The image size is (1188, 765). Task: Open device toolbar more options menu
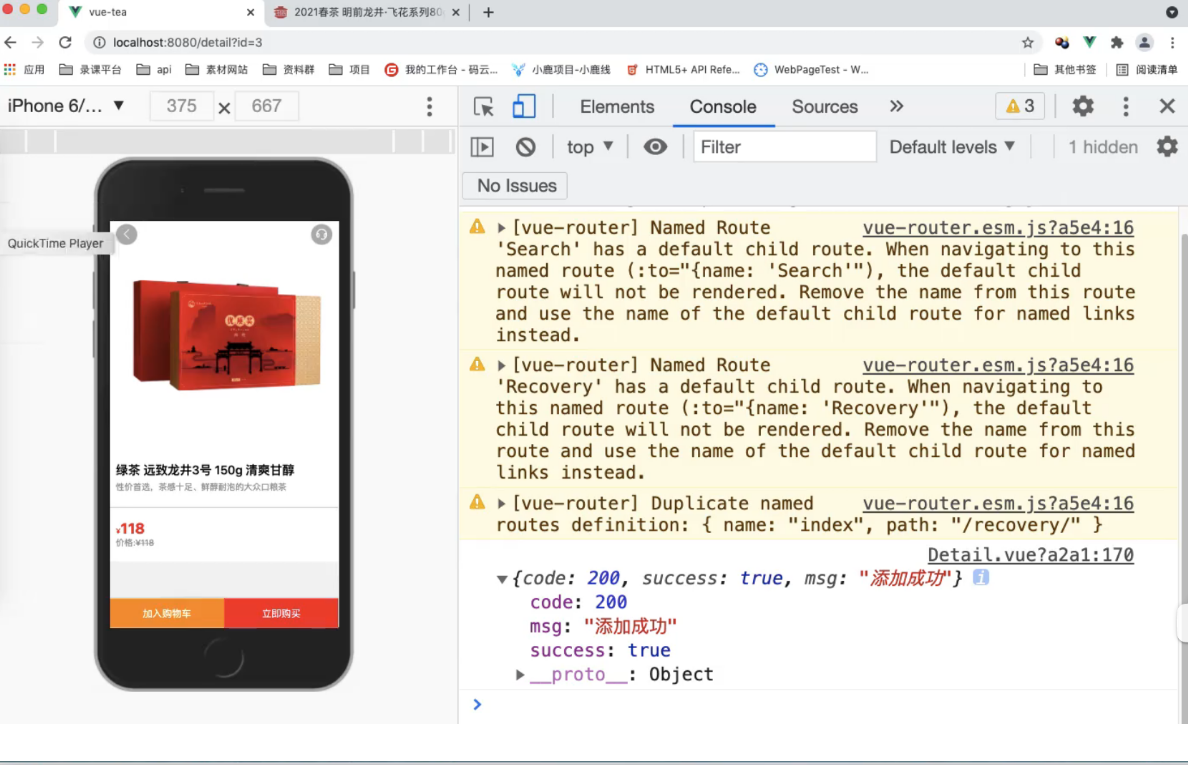(430, 106)
